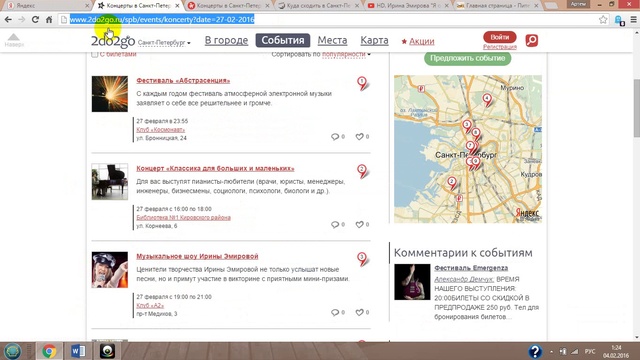Open Клуб «Космонавт» venue link
Screen dimensions: 640x360
160,129
